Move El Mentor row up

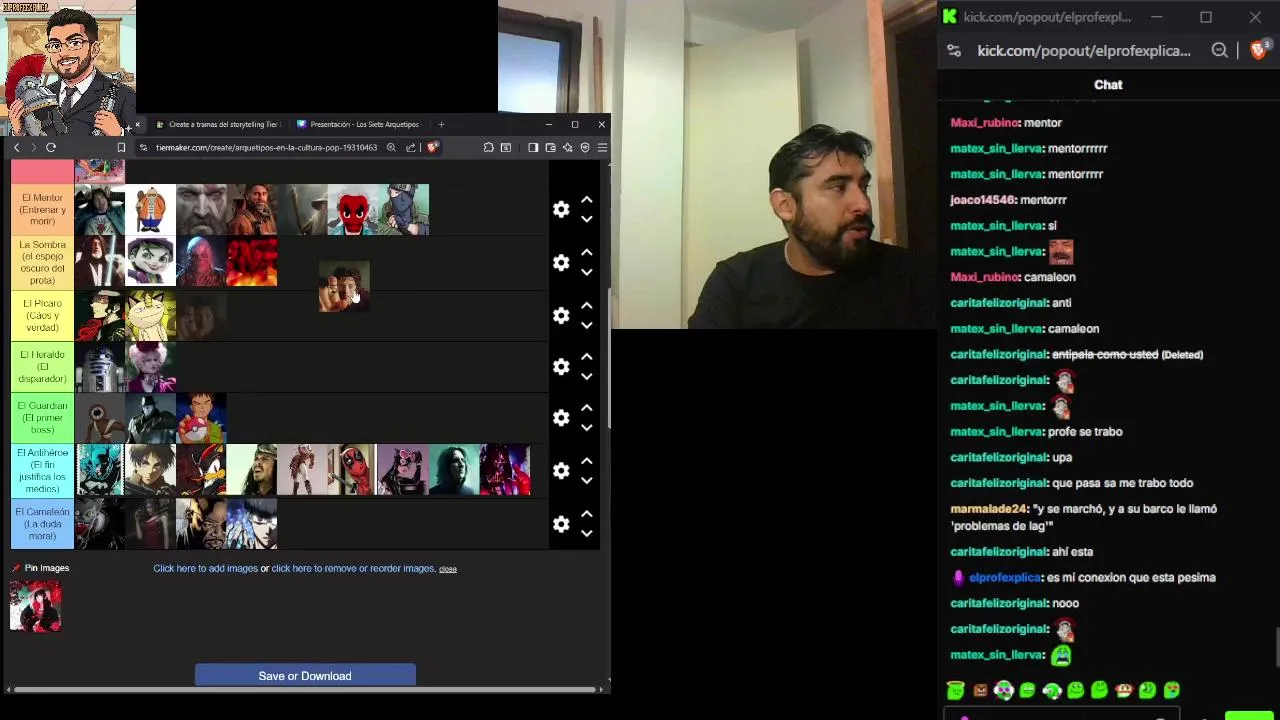[x=587, y=200]
